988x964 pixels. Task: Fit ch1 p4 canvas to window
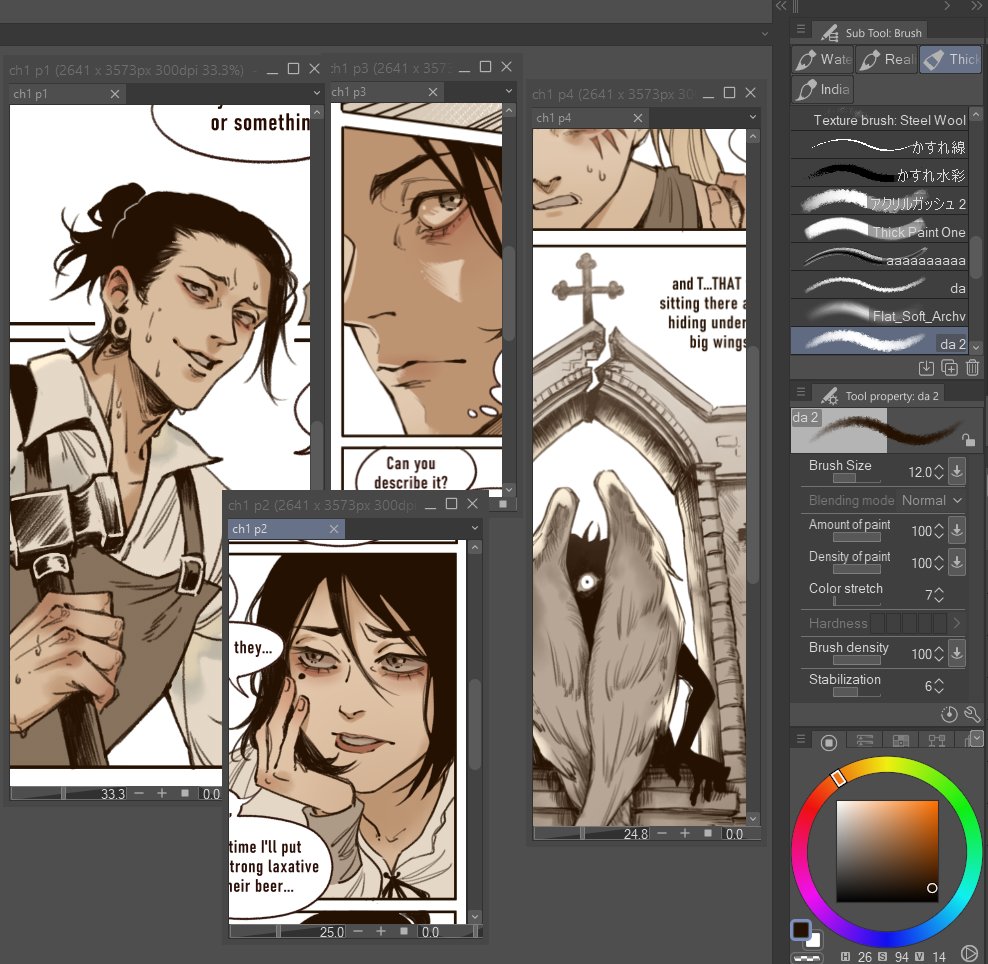(x=708, y=833)
